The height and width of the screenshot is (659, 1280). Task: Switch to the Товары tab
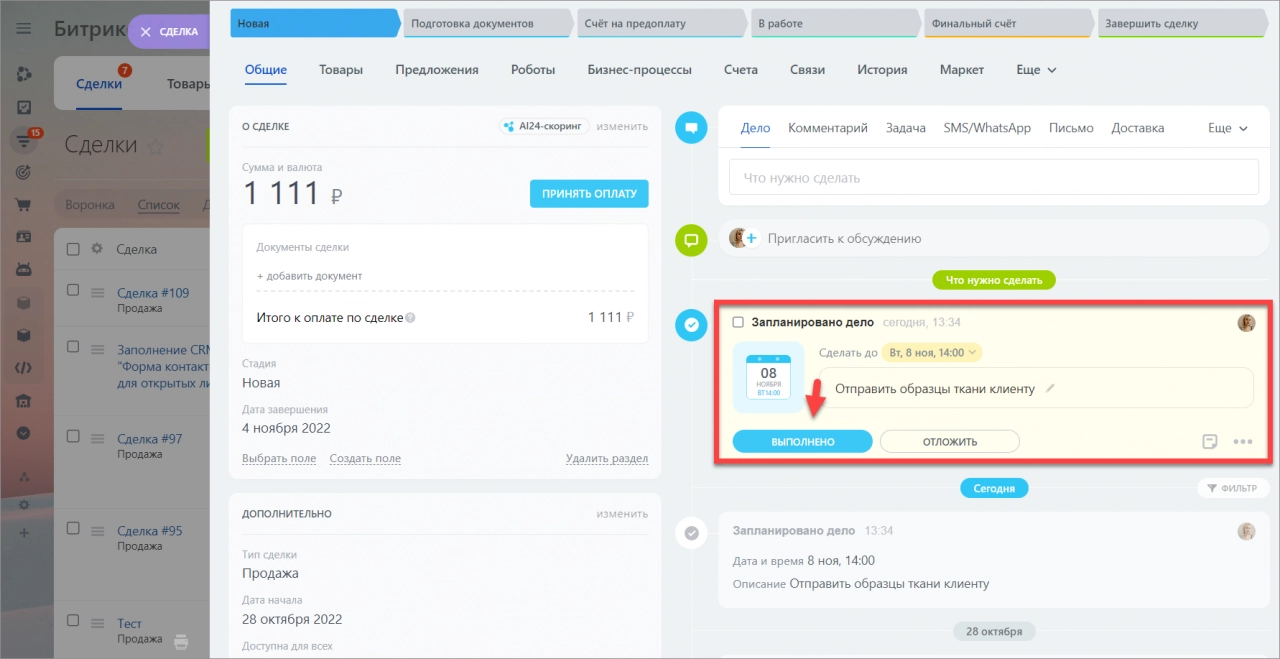341,70
